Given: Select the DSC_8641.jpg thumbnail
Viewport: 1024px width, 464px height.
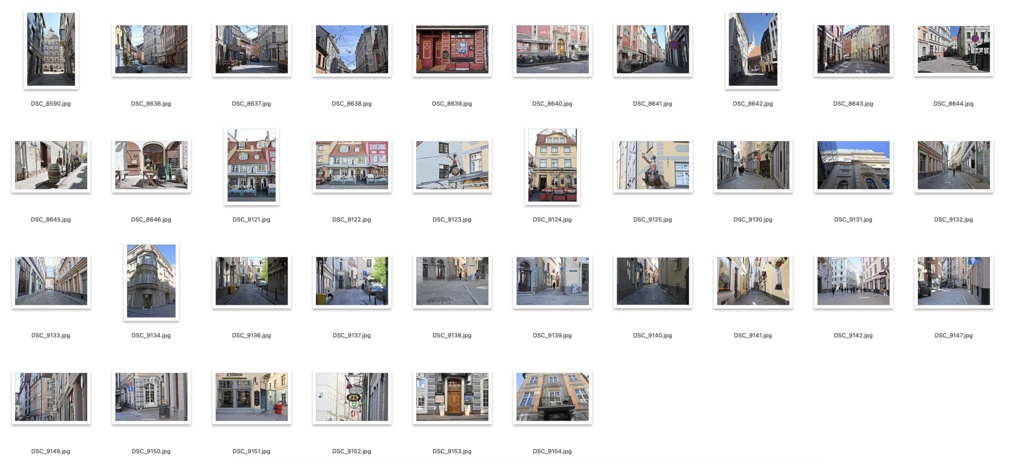Looking at the screenshot, I should click(x=652, y=50).
